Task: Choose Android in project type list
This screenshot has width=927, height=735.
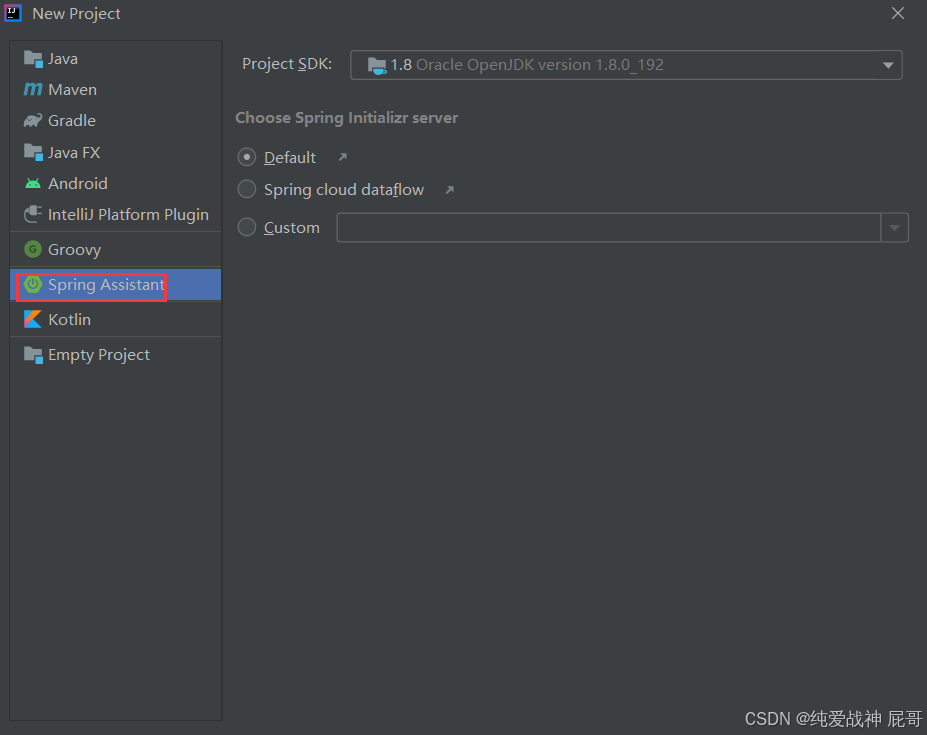Action: coord(116,183)
